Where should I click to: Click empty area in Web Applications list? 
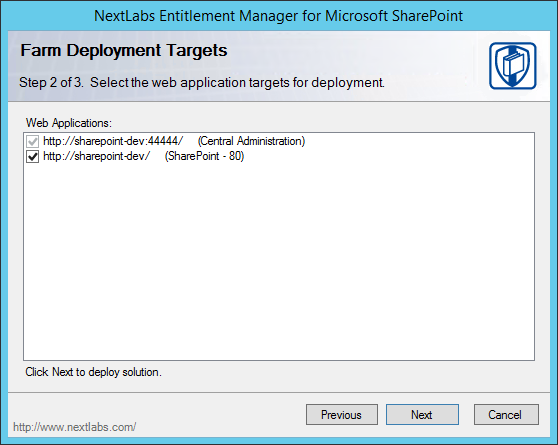(279, 260)
